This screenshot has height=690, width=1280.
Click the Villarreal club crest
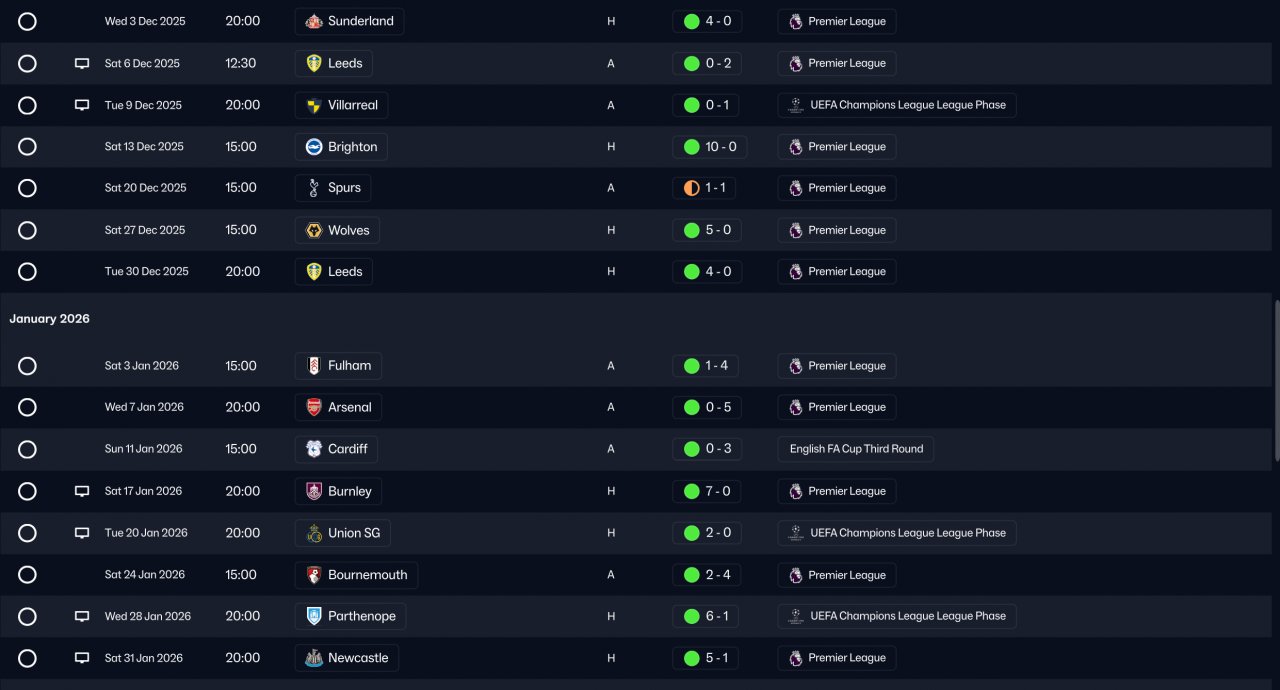[x=314, y=105]
